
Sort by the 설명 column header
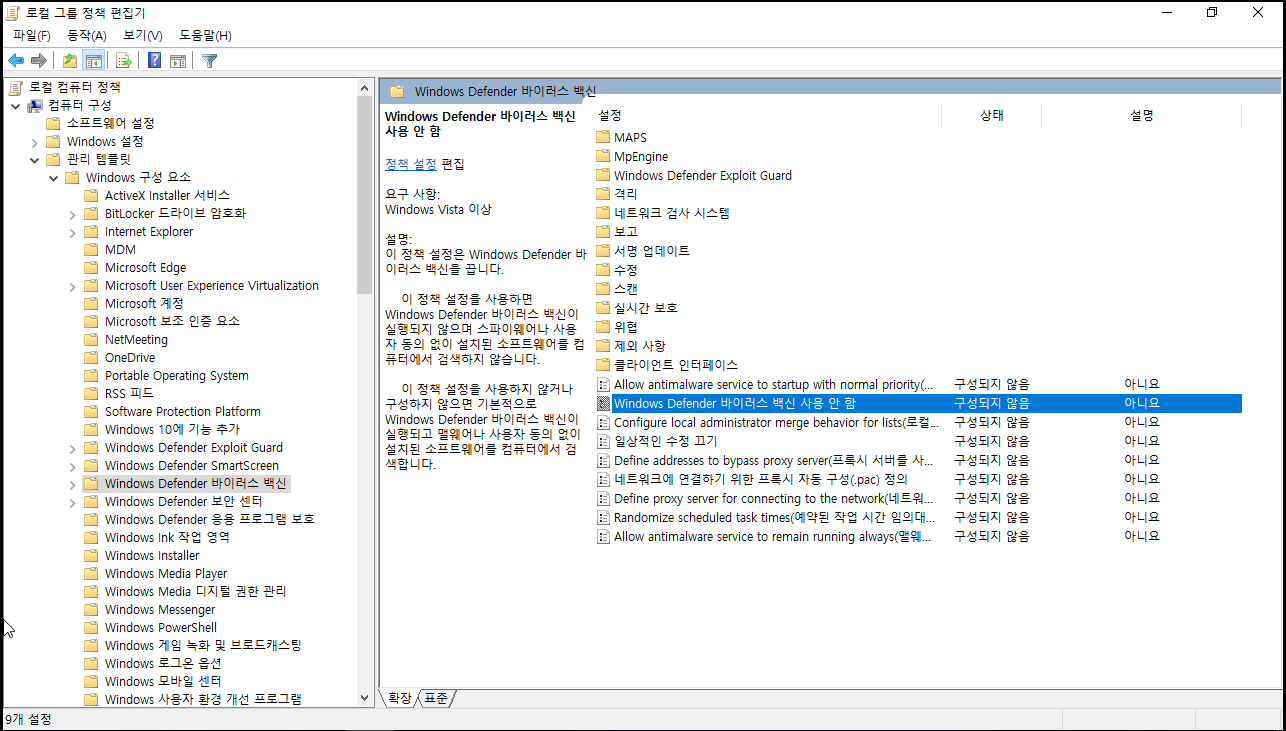point(1142,116)
